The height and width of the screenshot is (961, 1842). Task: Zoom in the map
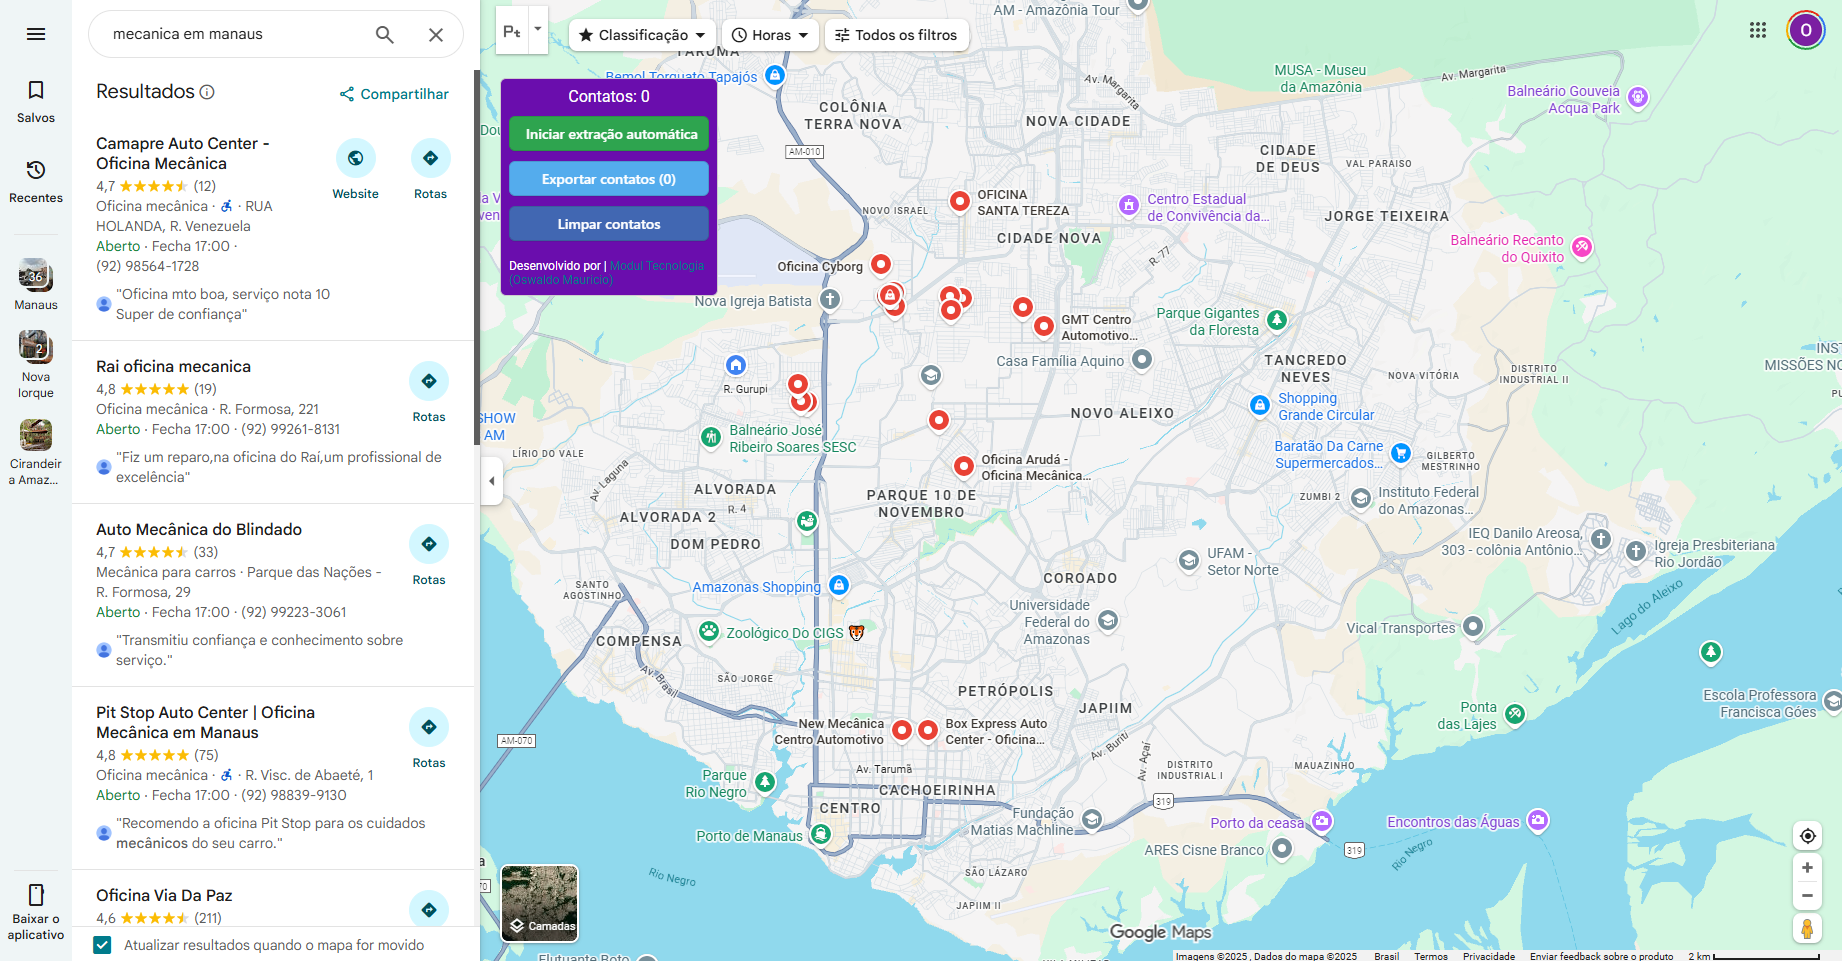[x=1807, y=868]
